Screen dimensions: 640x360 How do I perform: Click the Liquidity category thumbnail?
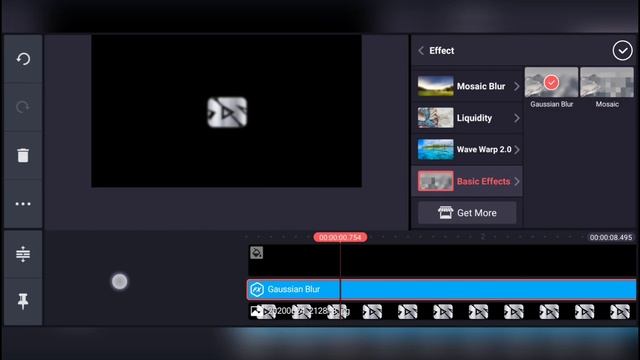[x=435, y=118]
